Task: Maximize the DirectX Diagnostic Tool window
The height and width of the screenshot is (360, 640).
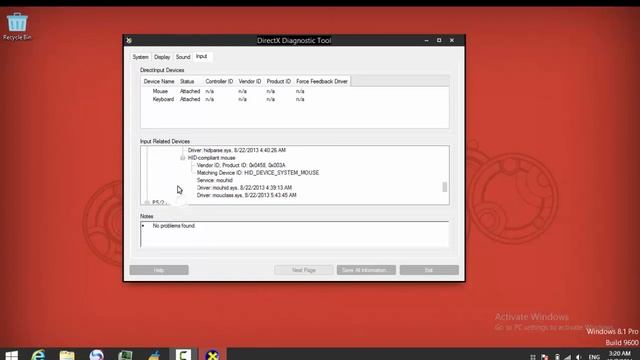Action: pyautogui.click(x=439, y=40)
